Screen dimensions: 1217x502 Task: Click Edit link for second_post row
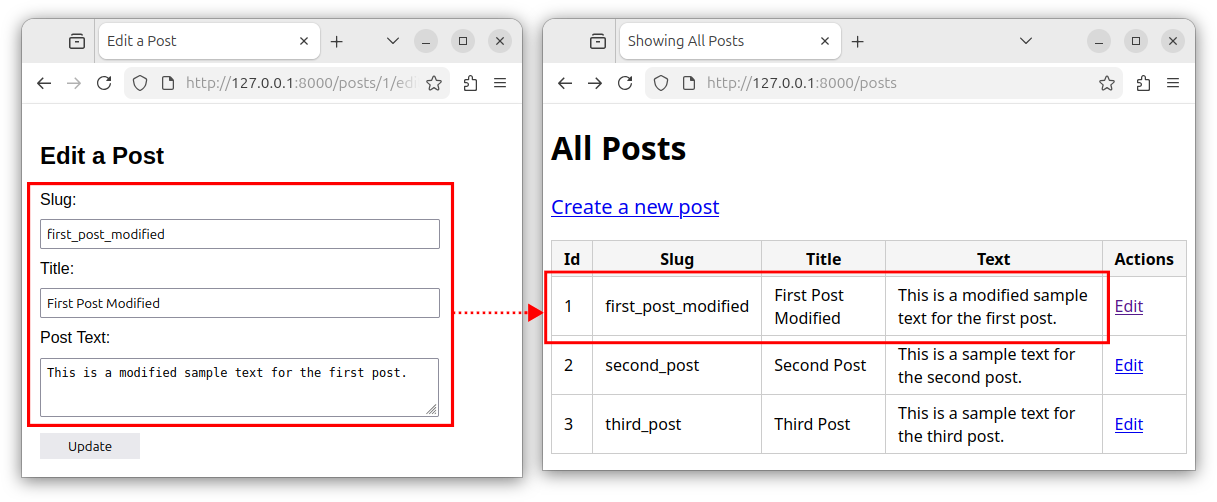click(1129, 365)
